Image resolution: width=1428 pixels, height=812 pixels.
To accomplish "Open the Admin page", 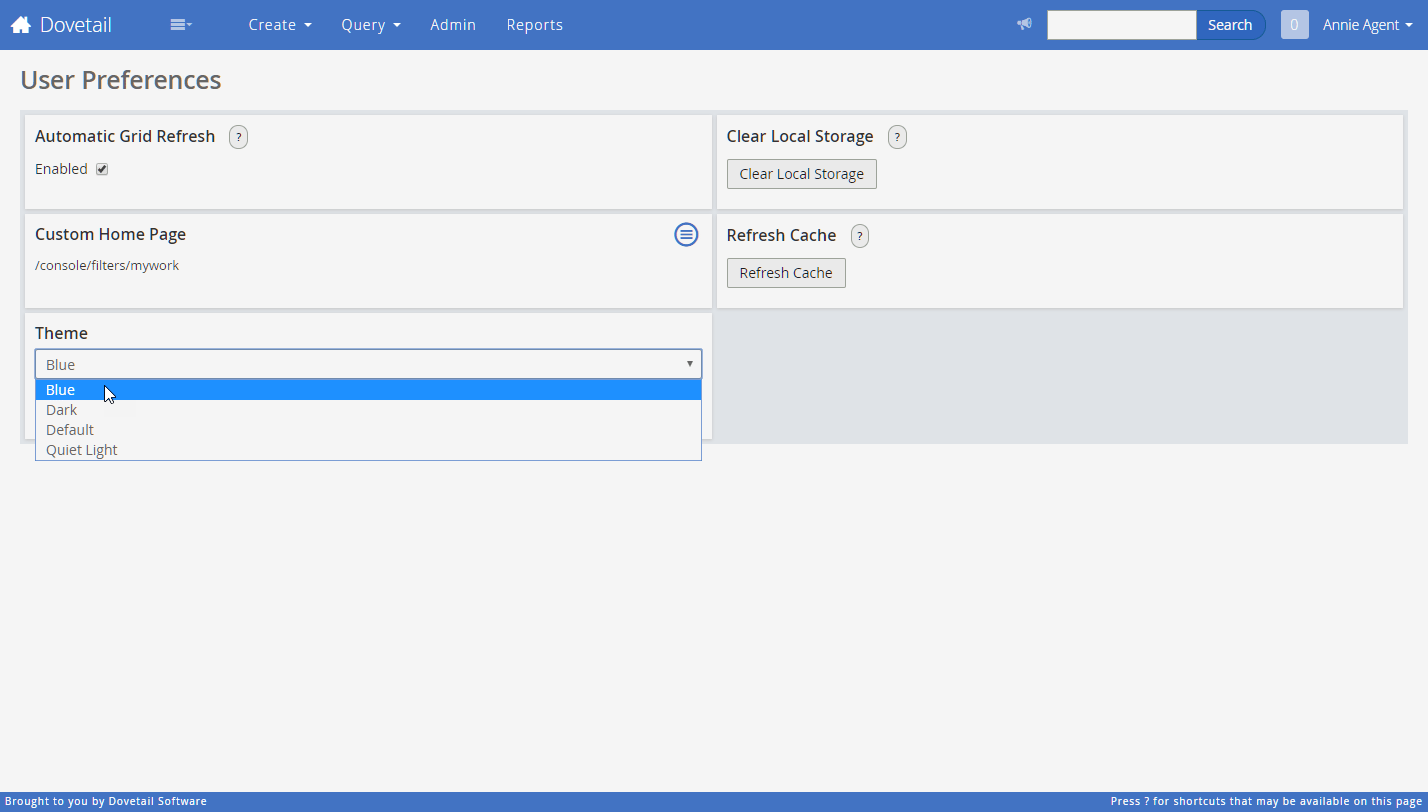I will tap(453, 25).
